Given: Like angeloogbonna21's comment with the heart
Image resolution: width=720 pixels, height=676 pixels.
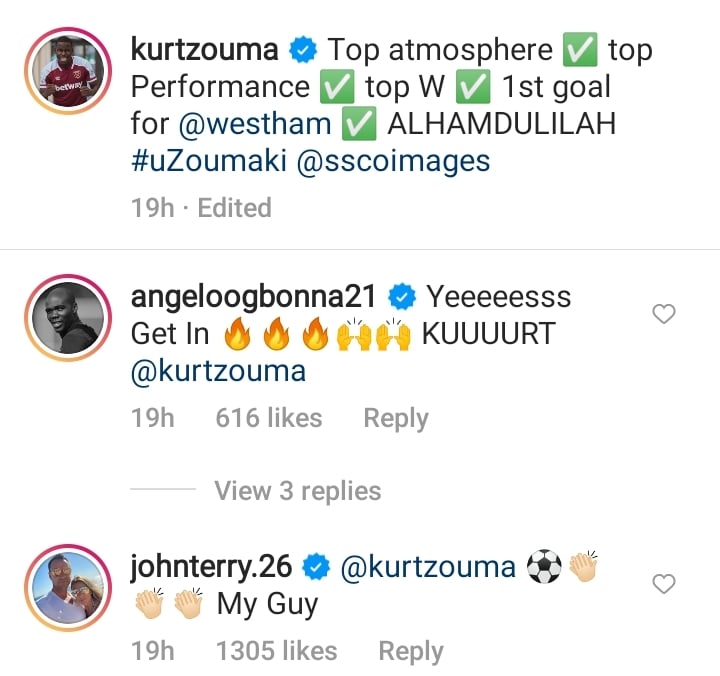Looking at the screenshot, I should point(664,314).
